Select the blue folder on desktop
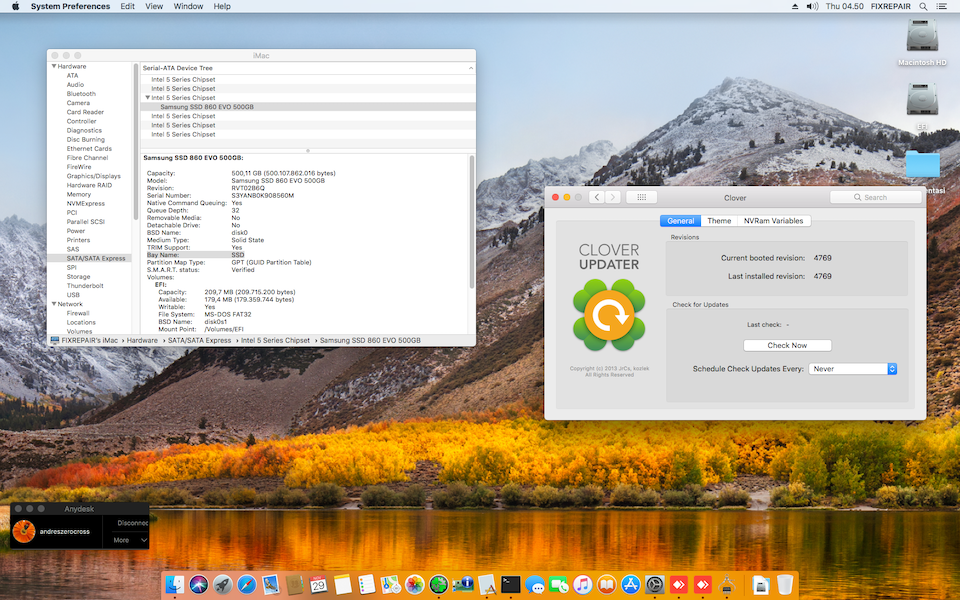 [x=922, y=164]
